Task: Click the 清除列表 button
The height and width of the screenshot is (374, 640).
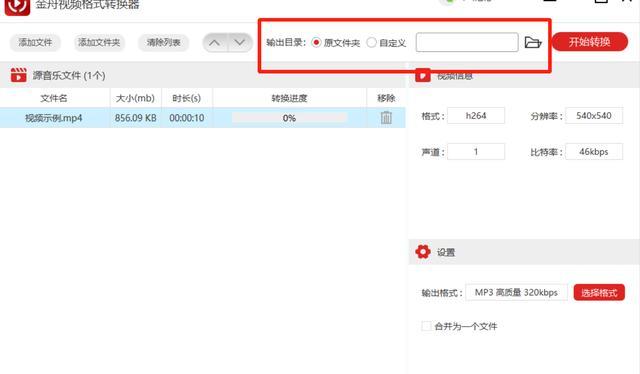Action: click(x=163, y=42)
